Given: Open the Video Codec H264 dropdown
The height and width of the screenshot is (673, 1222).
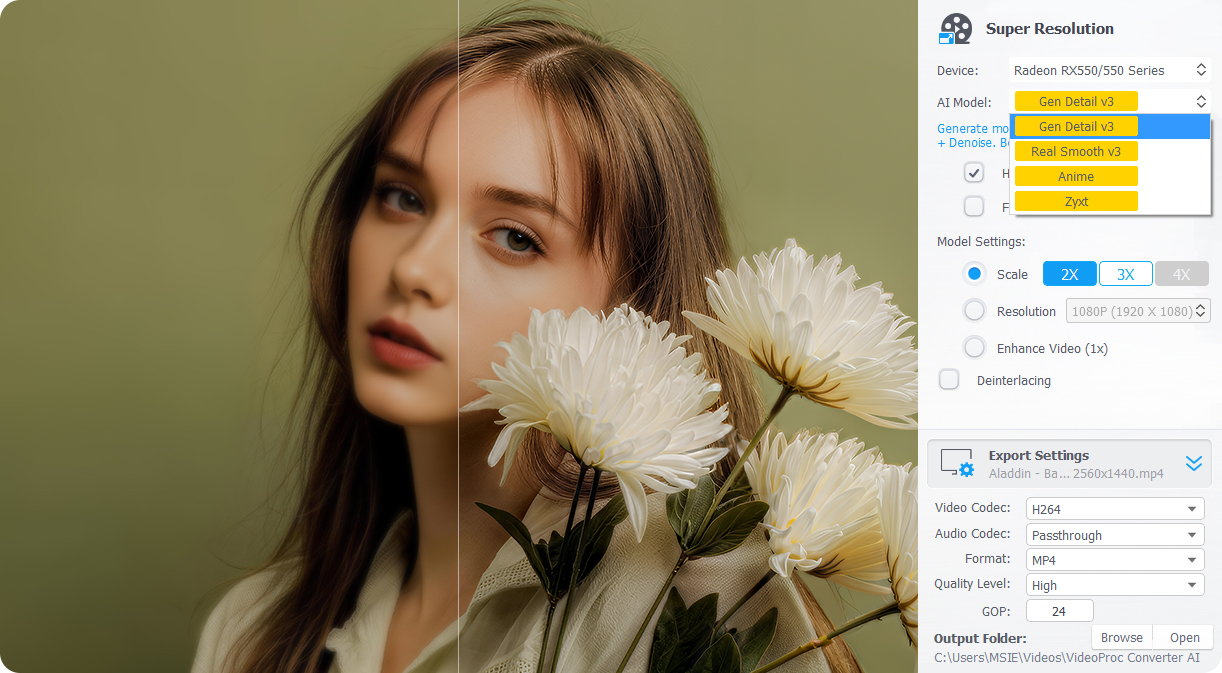Looking at the screenshot, I should [1115, 509].
